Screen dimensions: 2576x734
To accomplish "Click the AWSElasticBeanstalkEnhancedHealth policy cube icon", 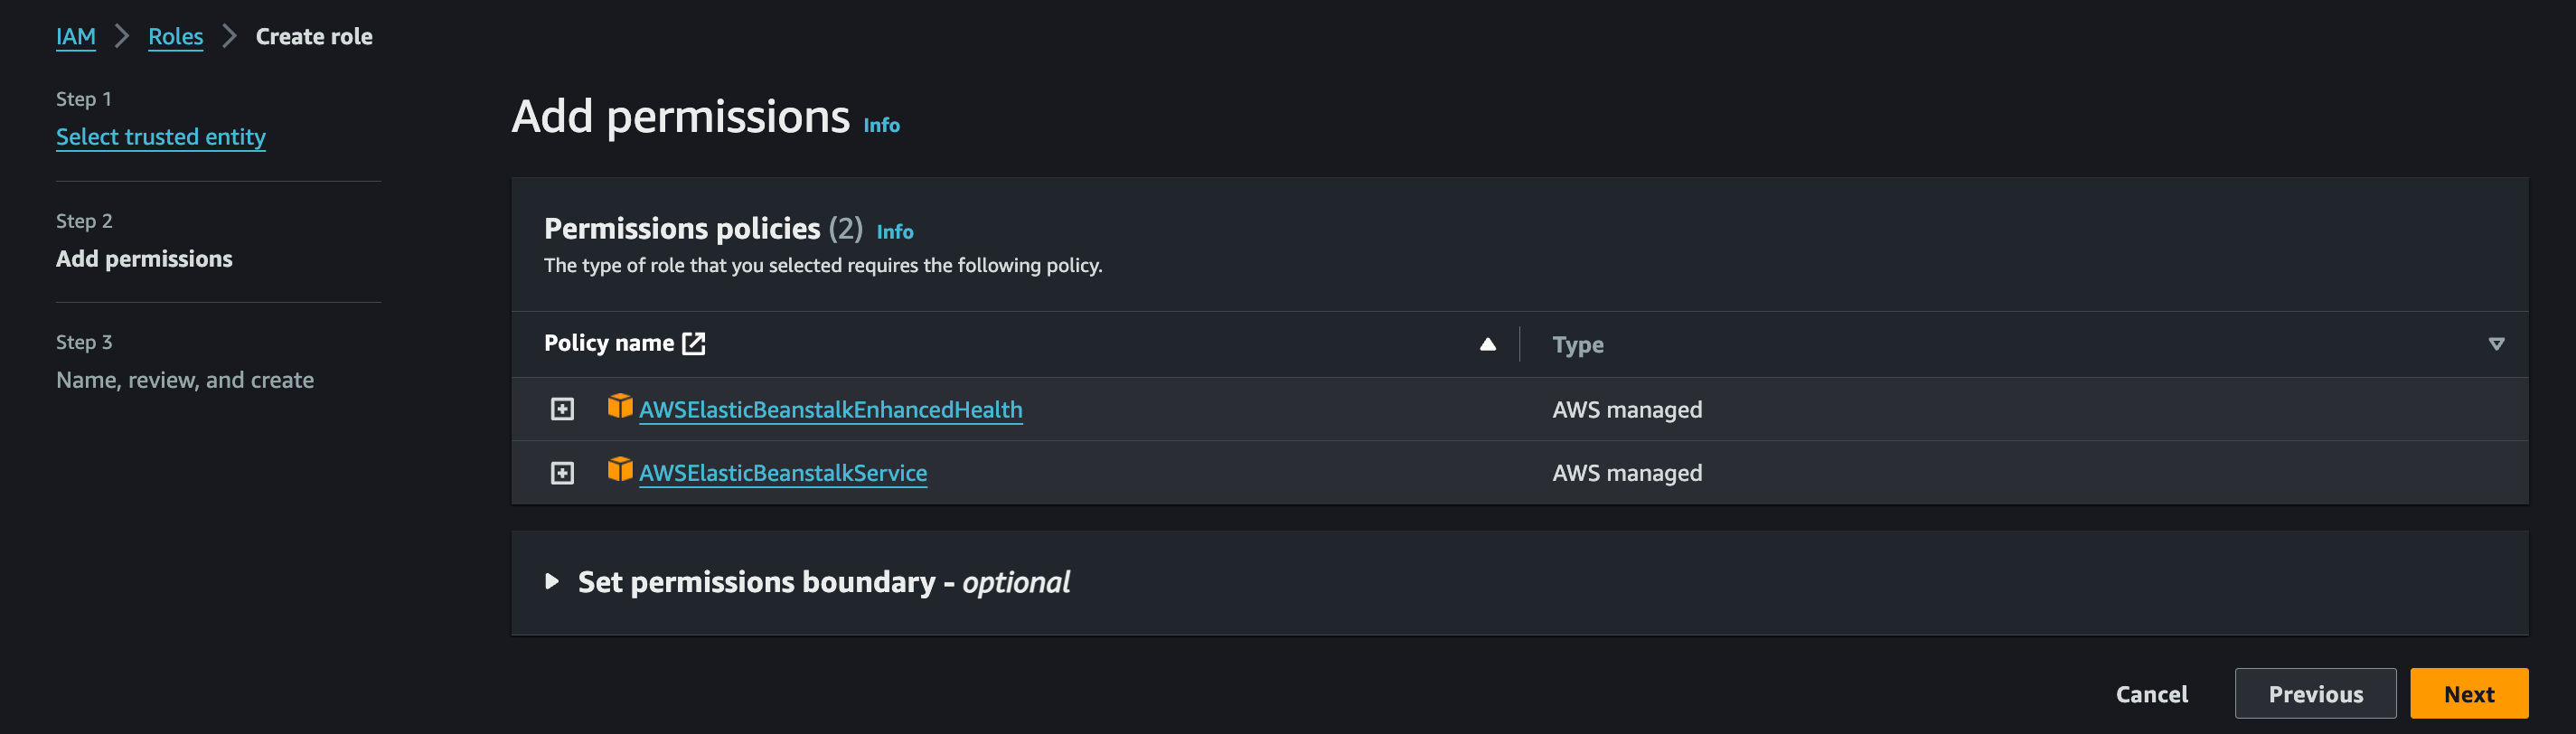I will coord(620,406).
